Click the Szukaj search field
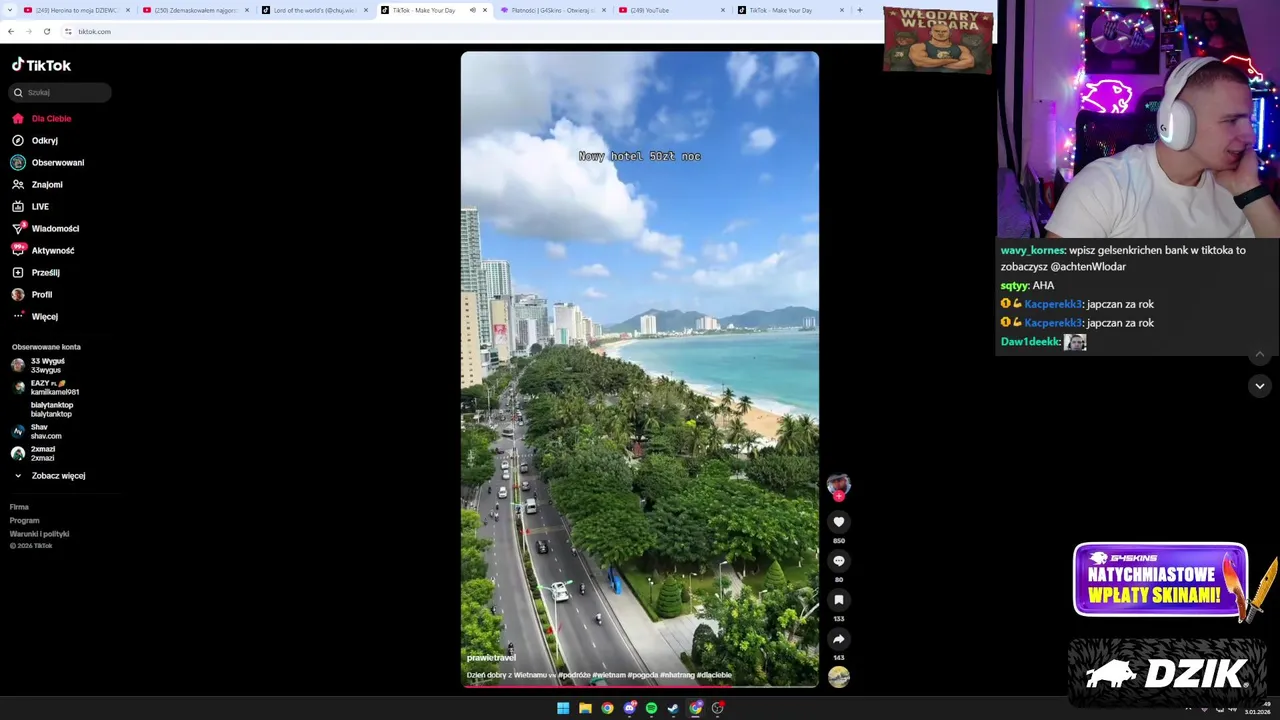Viewport: 1280px width, 720px height. click(61, 92)
